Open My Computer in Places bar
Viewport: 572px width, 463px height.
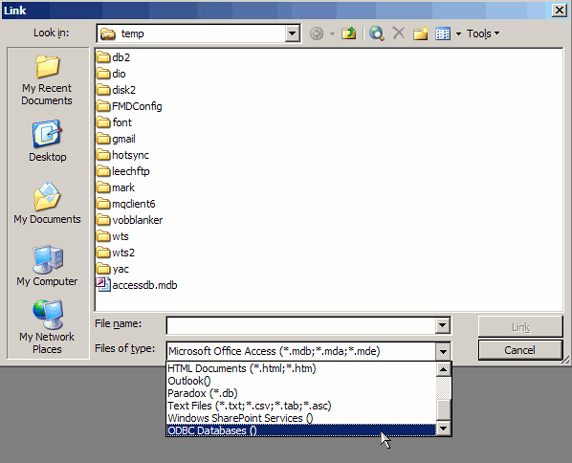pyautogui.click(x=47, y=266)
